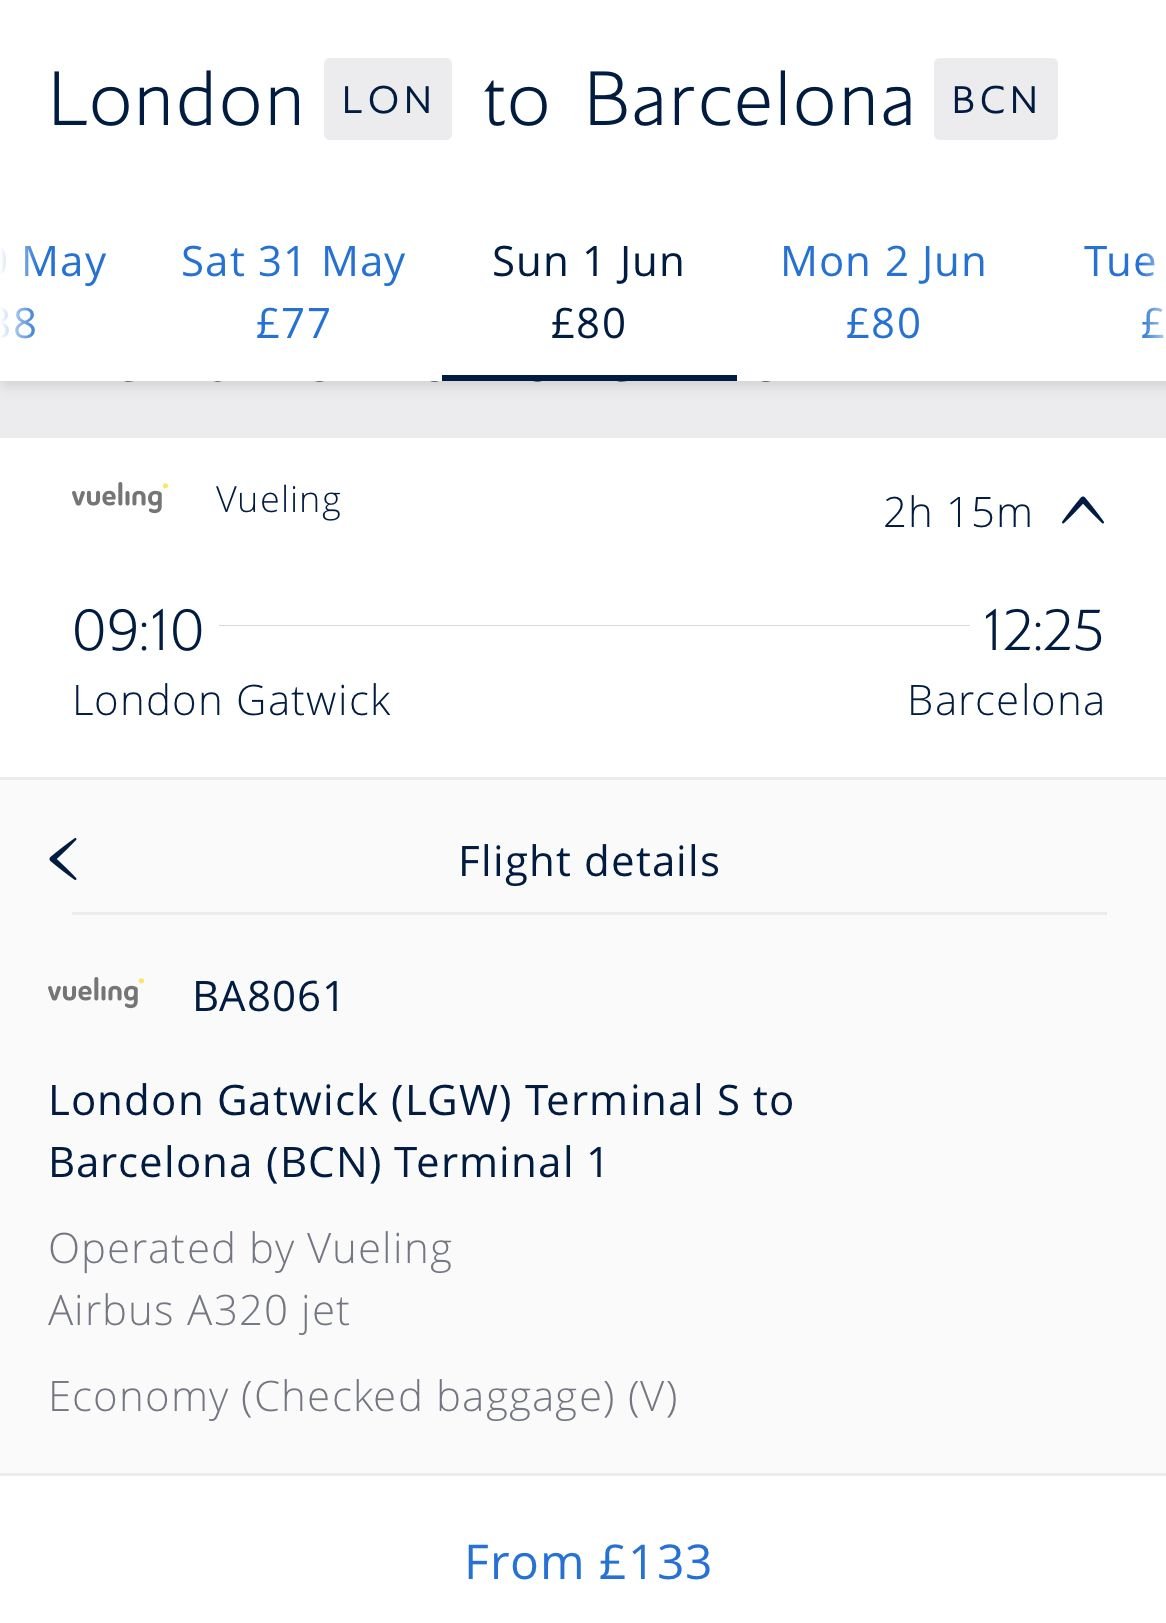Select the partially visible May tab on left
This screenshot has width=1166, height=1623.
click(50, 292)
